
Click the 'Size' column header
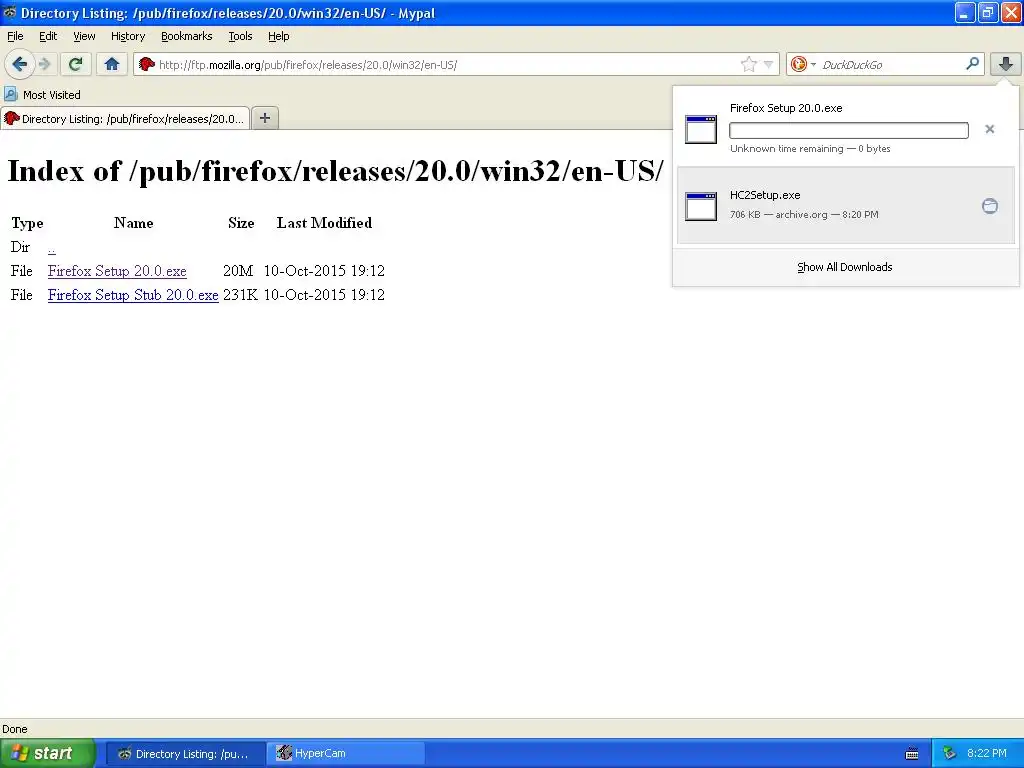pyautogui.click(x=241, y=223)
